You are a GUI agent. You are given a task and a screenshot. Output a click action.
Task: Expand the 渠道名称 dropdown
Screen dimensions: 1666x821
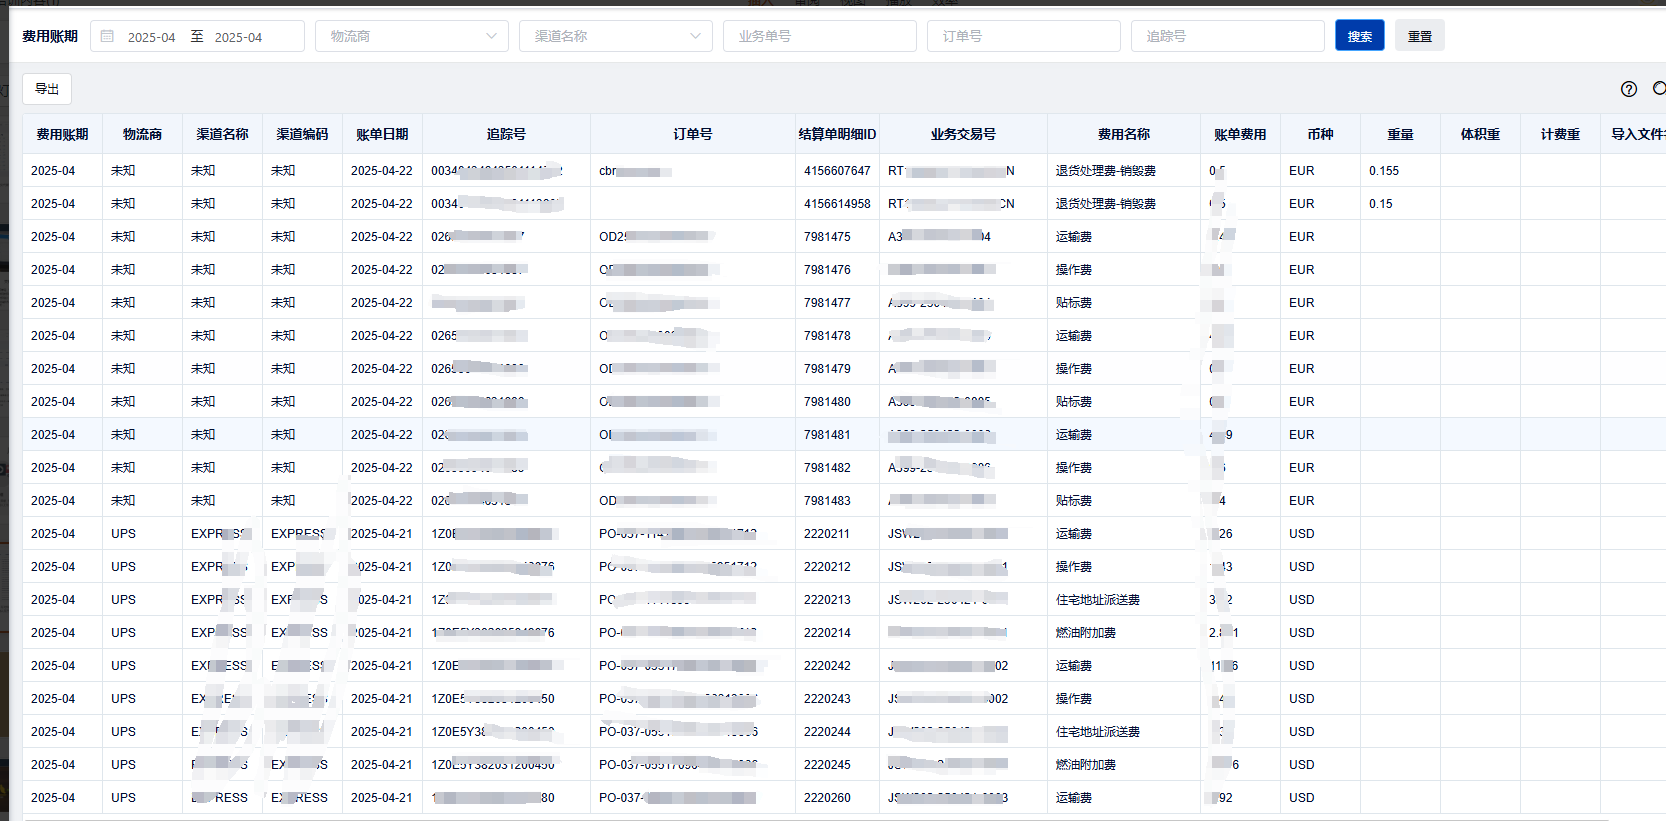615,36
